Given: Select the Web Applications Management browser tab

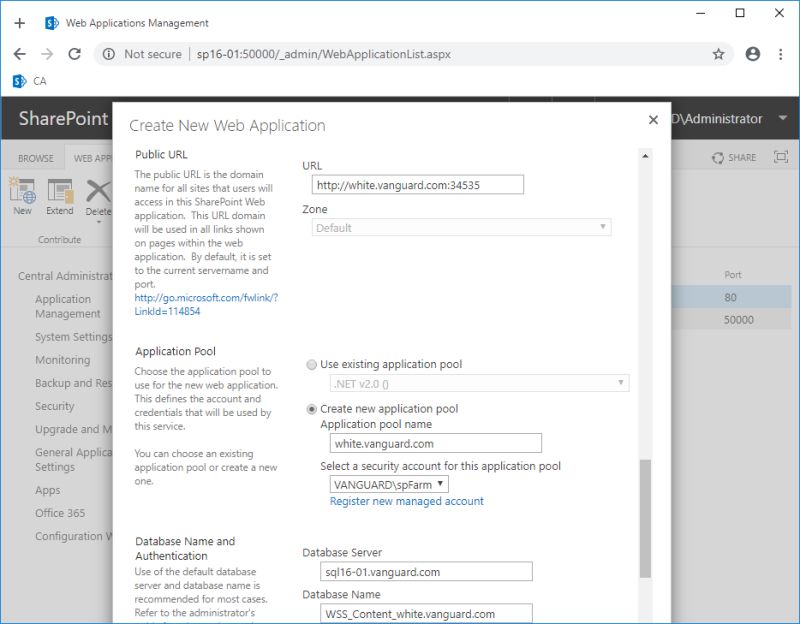Looking at the screenshot, I should (128, 23).
